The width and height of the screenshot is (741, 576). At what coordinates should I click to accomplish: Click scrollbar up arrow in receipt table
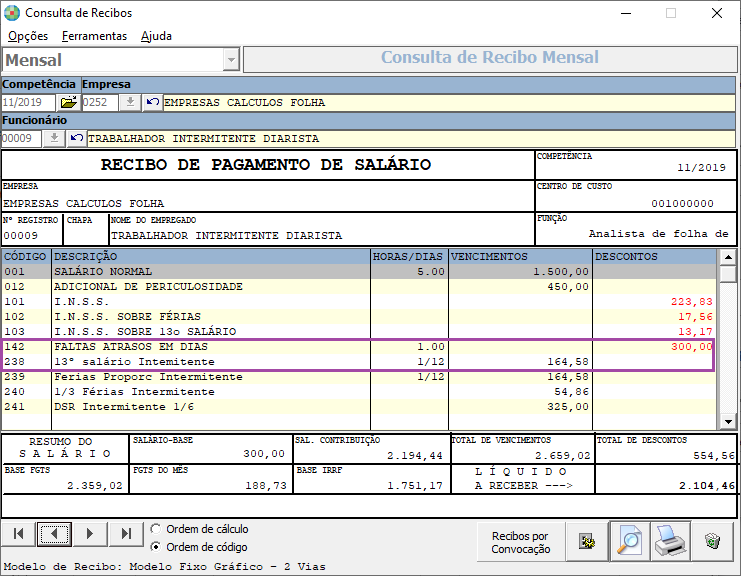point(728,257)
